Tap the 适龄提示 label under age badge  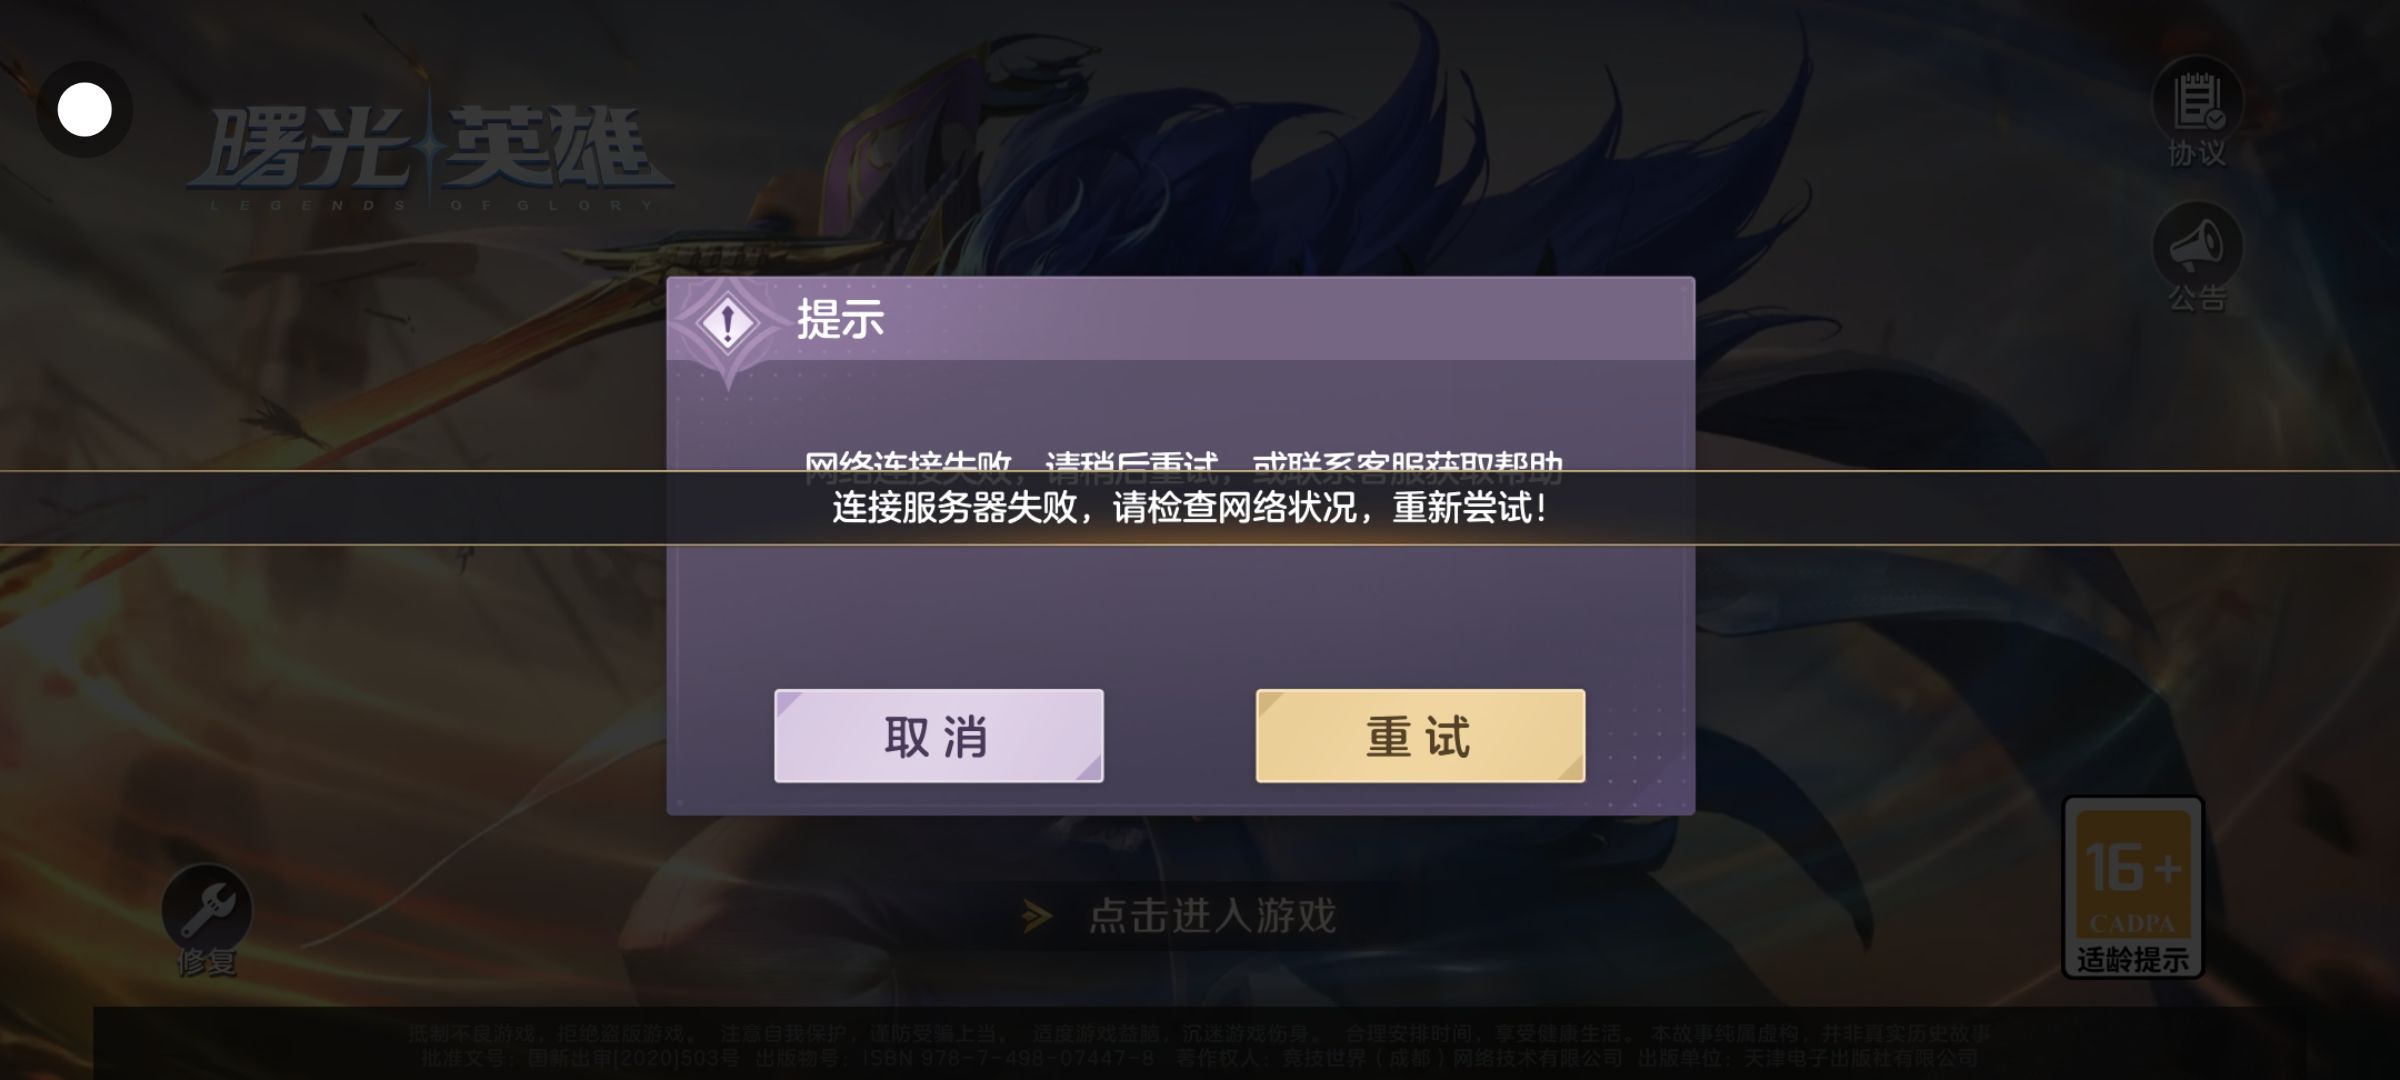point(2133,960)
